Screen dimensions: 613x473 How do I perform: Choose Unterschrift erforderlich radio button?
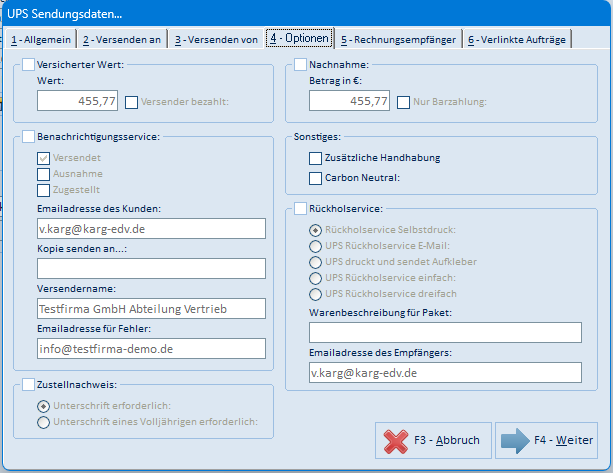click(43, 407)
